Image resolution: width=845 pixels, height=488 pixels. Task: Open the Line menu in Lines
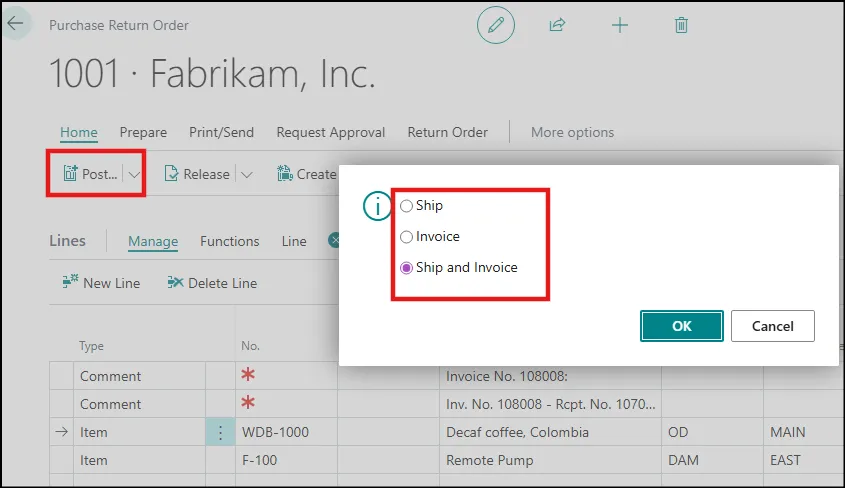coord(294,241)
